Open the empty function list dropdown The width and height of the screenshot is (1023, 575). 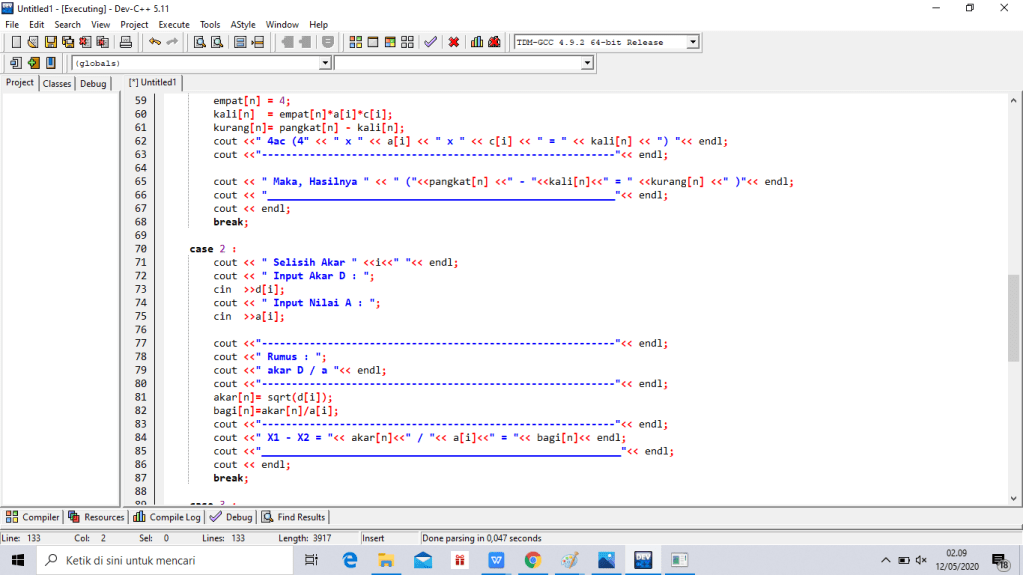587,63
